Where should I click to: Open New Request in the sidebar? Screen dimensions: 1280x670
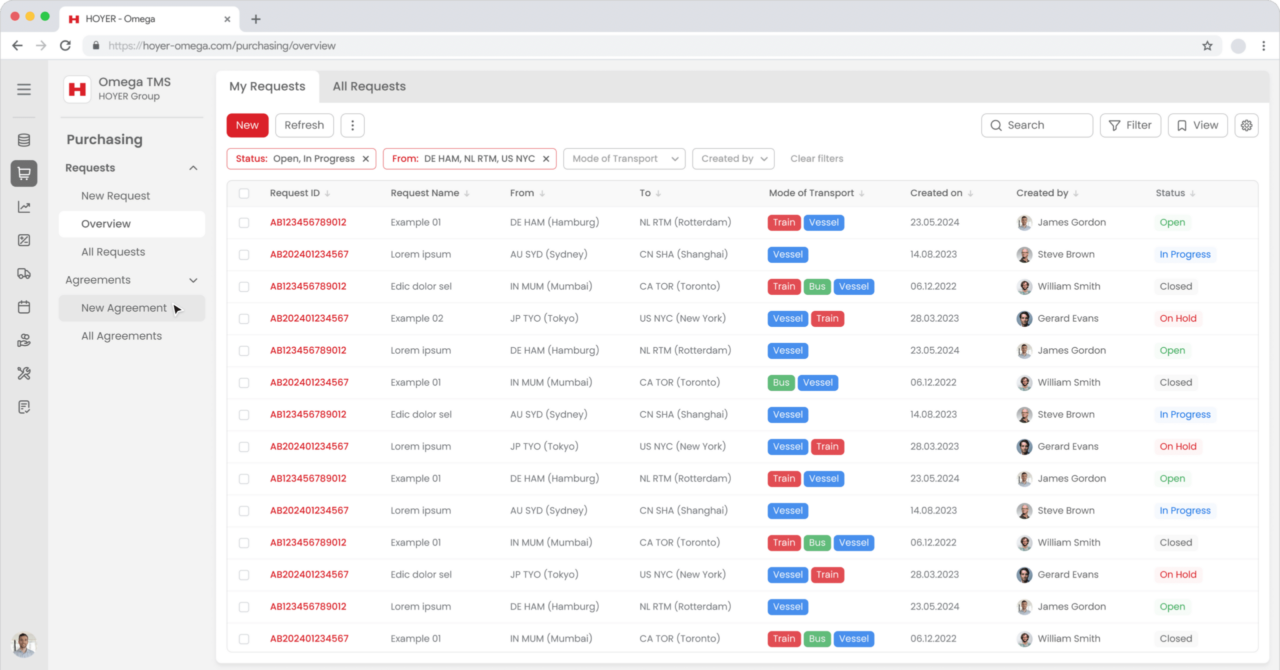click(115, 196)
